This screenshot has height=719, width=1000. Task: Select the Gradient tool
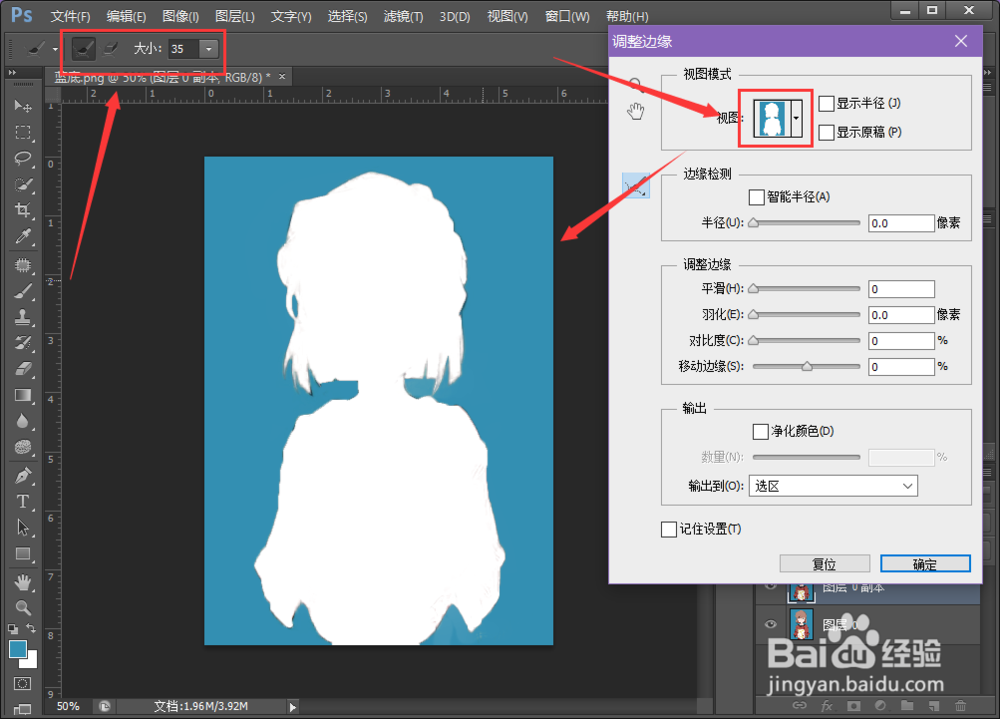click(23, 395)
